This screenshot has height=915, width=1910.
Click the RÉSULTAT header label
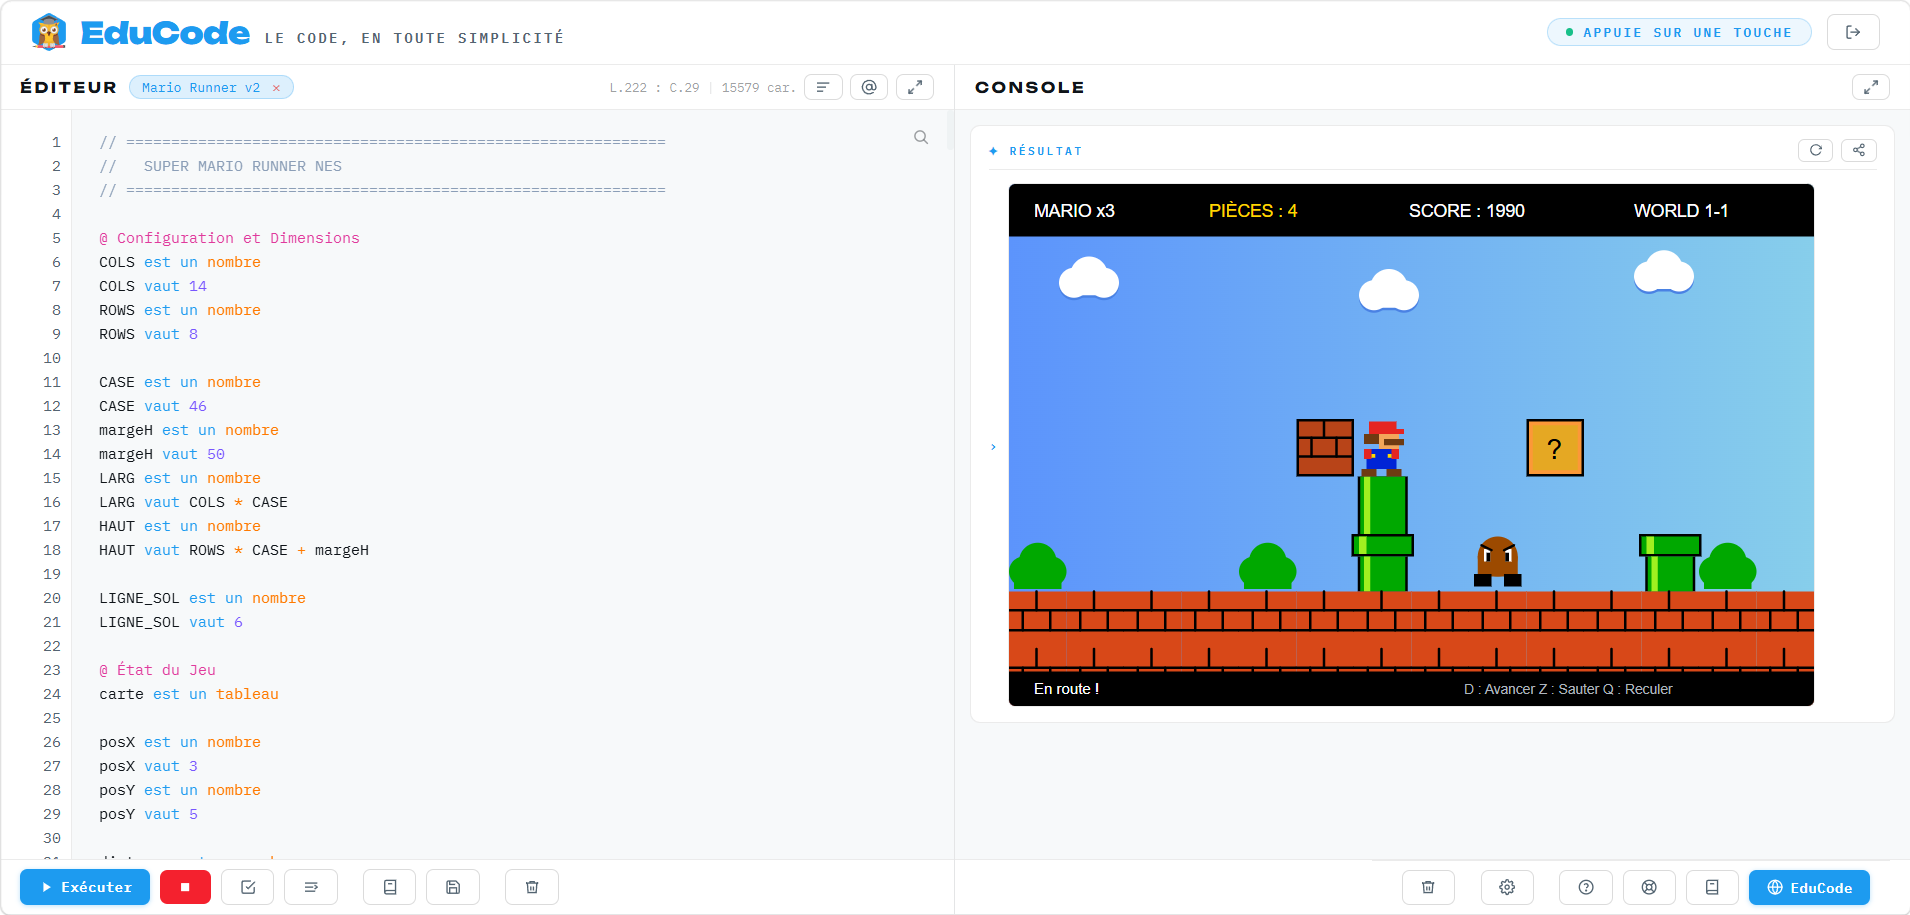pyautogui.click(x=1045, y=151)
